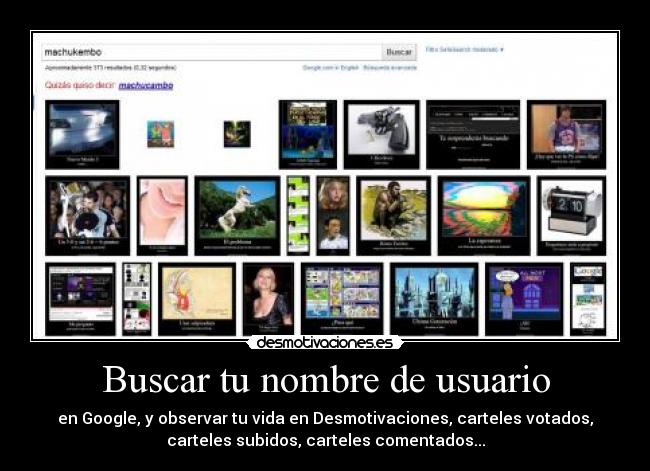Click the suggested spelling link machucambo
The width and height of the screenshot is (650, 471).
pos(146,85)
